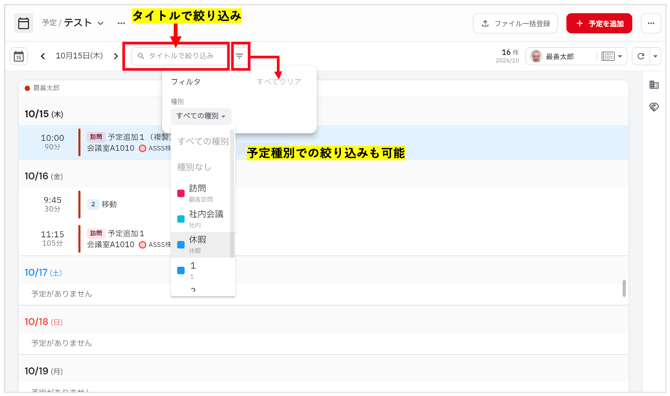Screen dimensions: 670x396
Task: Click the 10月15日(木) date label
Action: [x=79, y=56]
